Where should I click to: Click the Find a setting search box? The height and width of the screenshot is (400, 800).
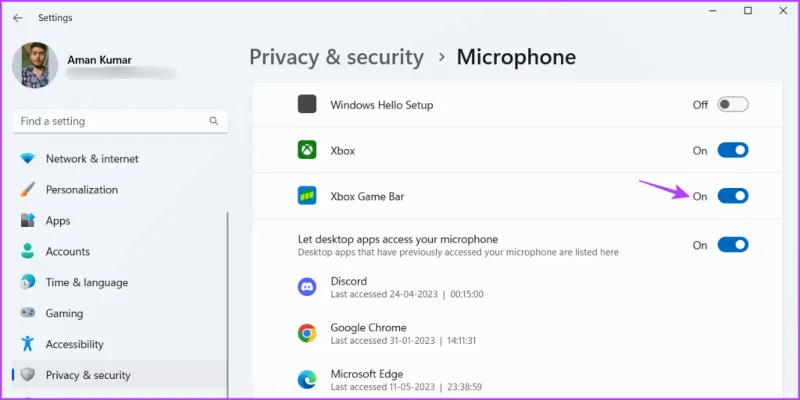tap(120, 121)
